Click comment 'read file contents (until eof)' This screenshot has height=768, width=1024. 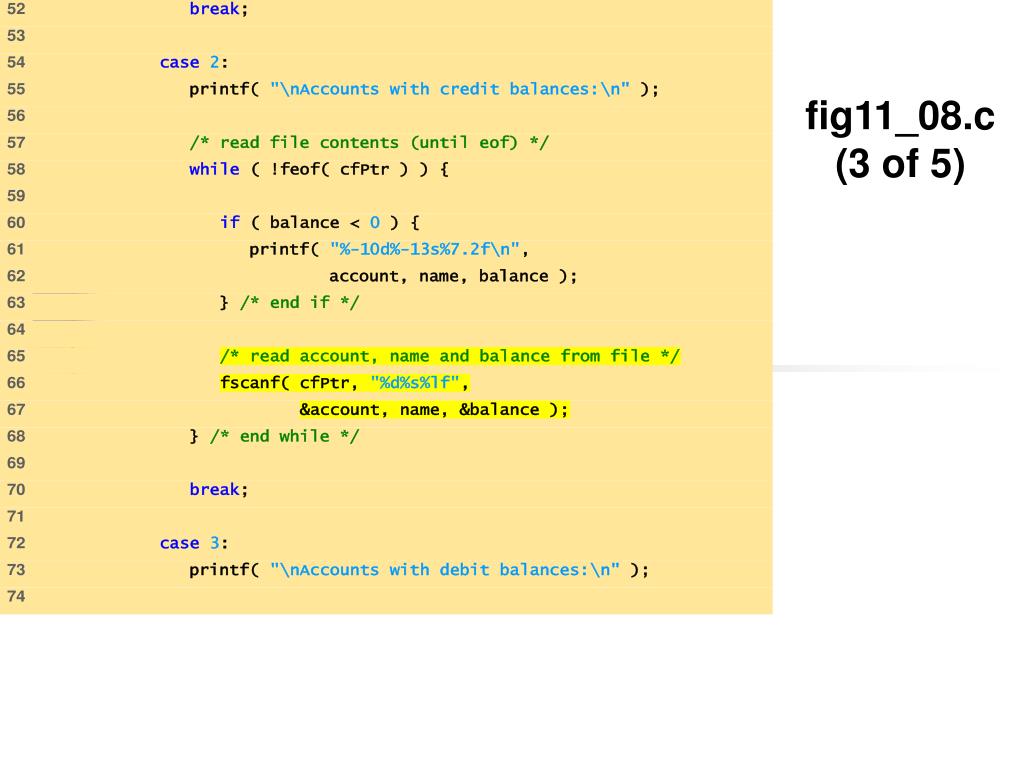pyautogui.click(x=369, y=142)
